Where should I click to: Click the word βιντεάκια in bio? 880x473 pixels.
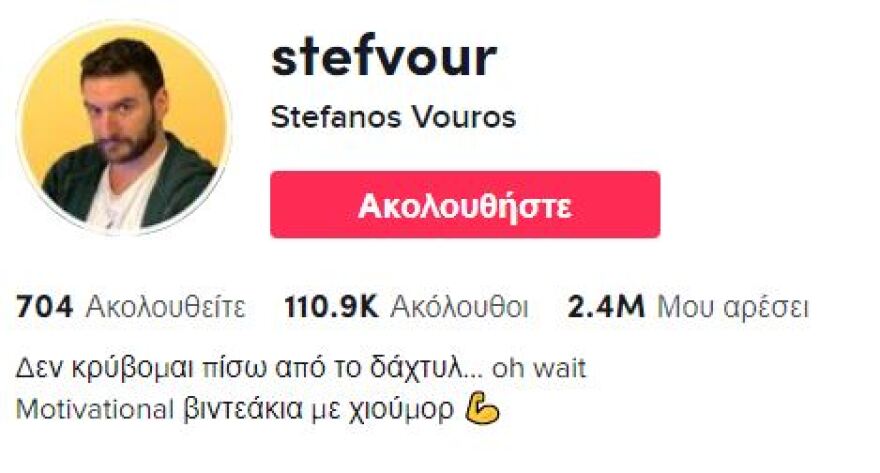(x=243, y=410)
